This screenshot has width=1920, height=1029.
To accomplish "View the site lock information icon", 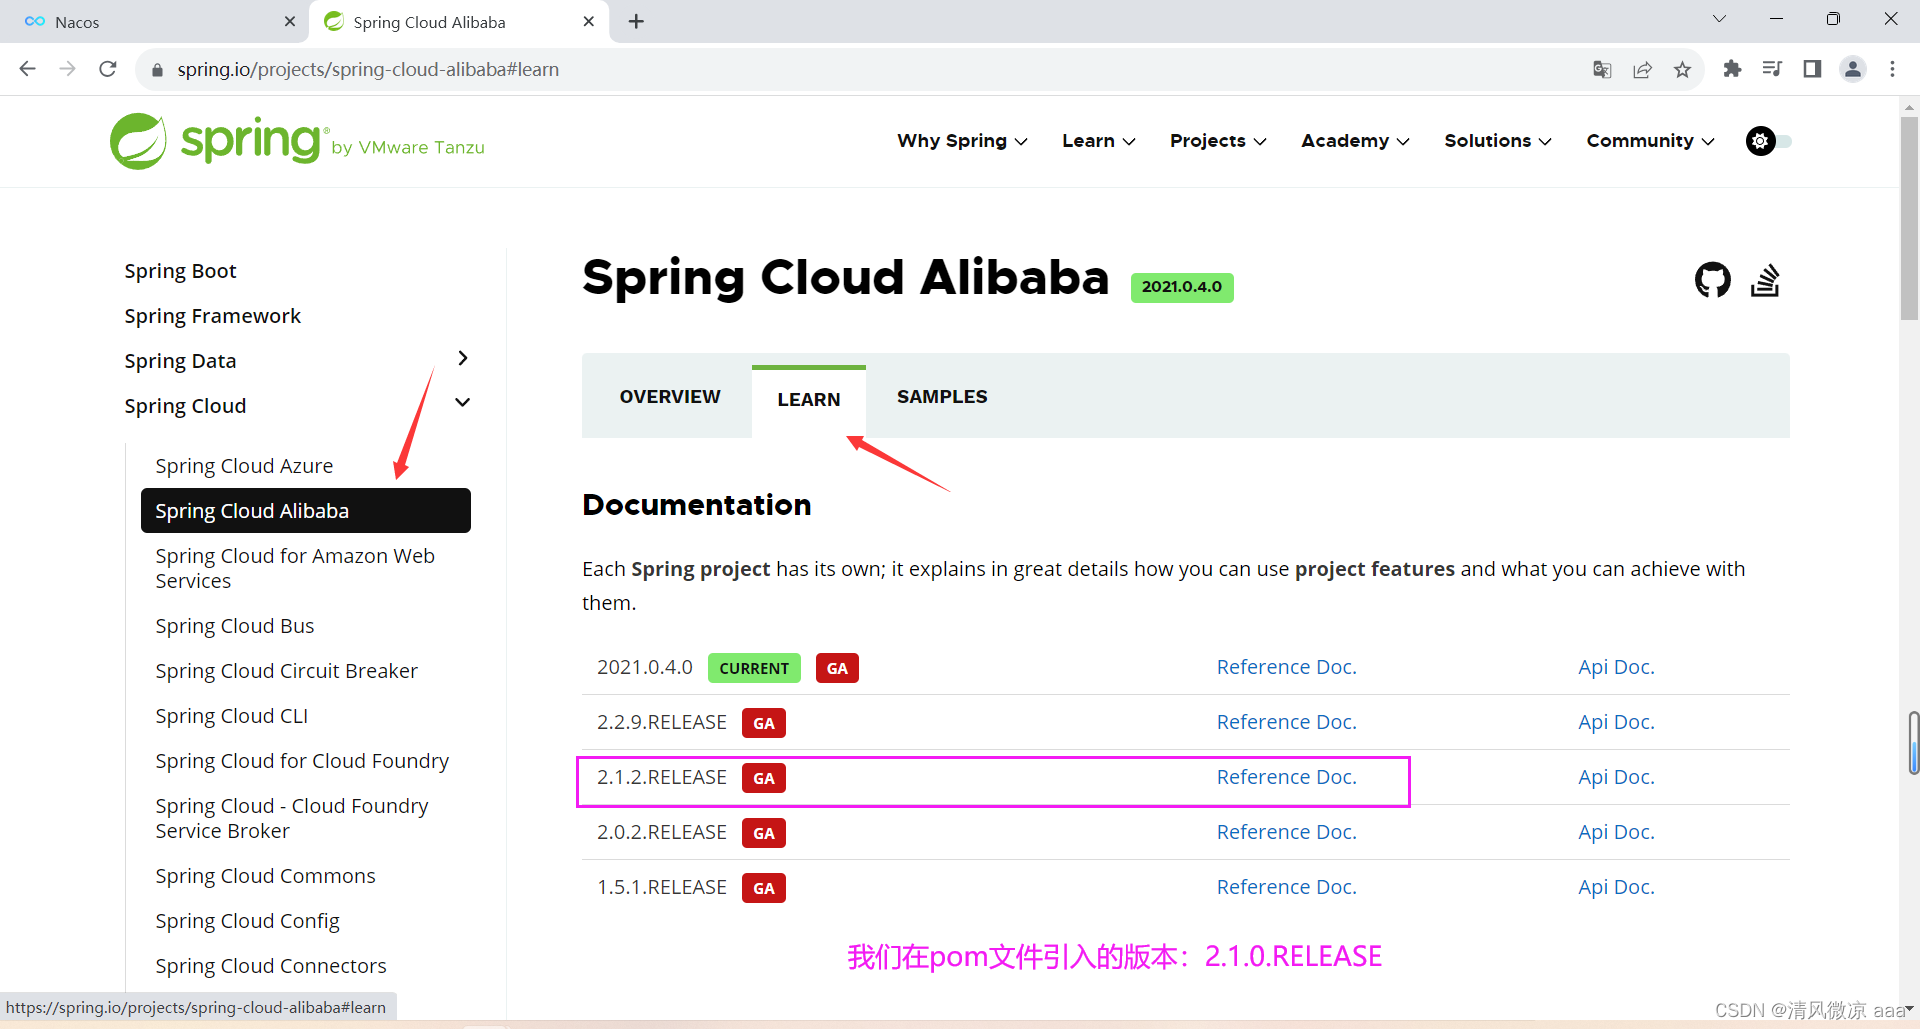I will (x=157, y=70).
